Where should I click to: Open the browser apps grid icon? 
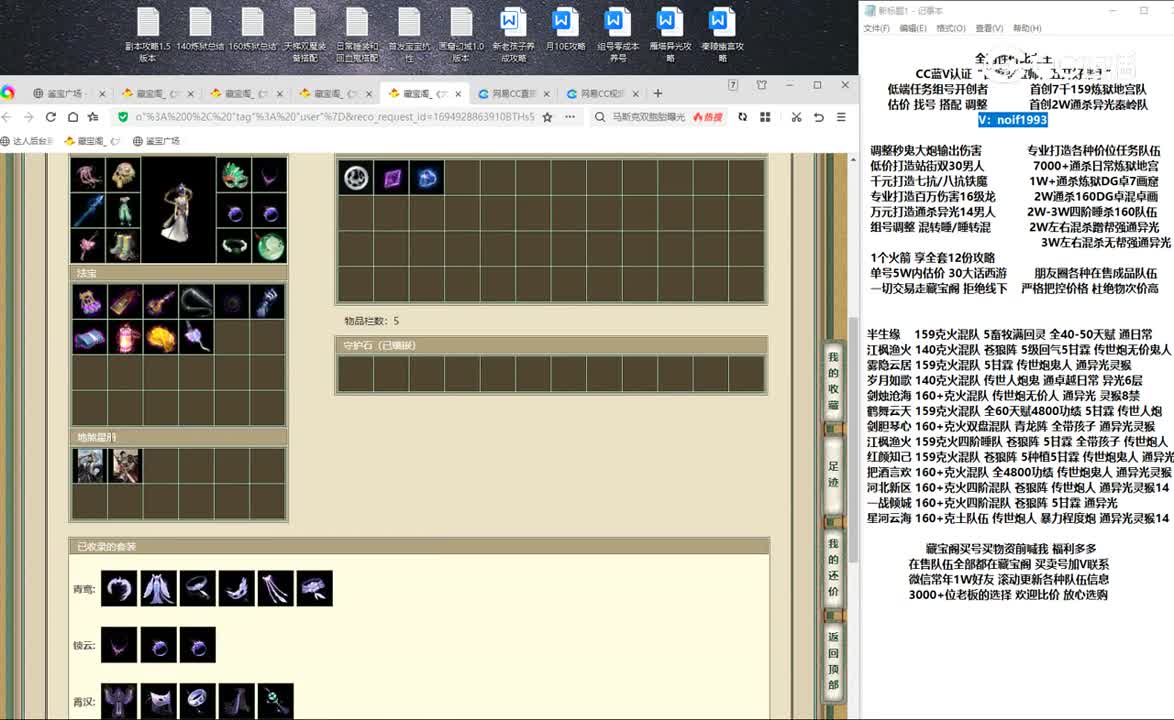[x=765, y=117]
